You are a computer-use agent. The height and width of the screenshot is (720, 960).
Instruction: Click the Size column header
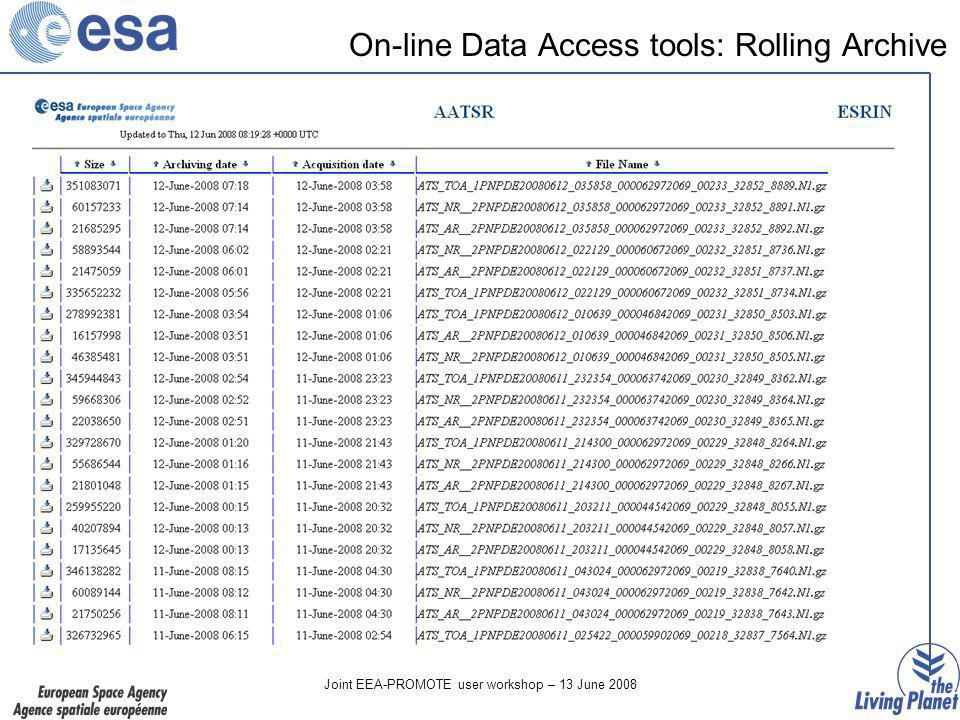coord(94,164)
